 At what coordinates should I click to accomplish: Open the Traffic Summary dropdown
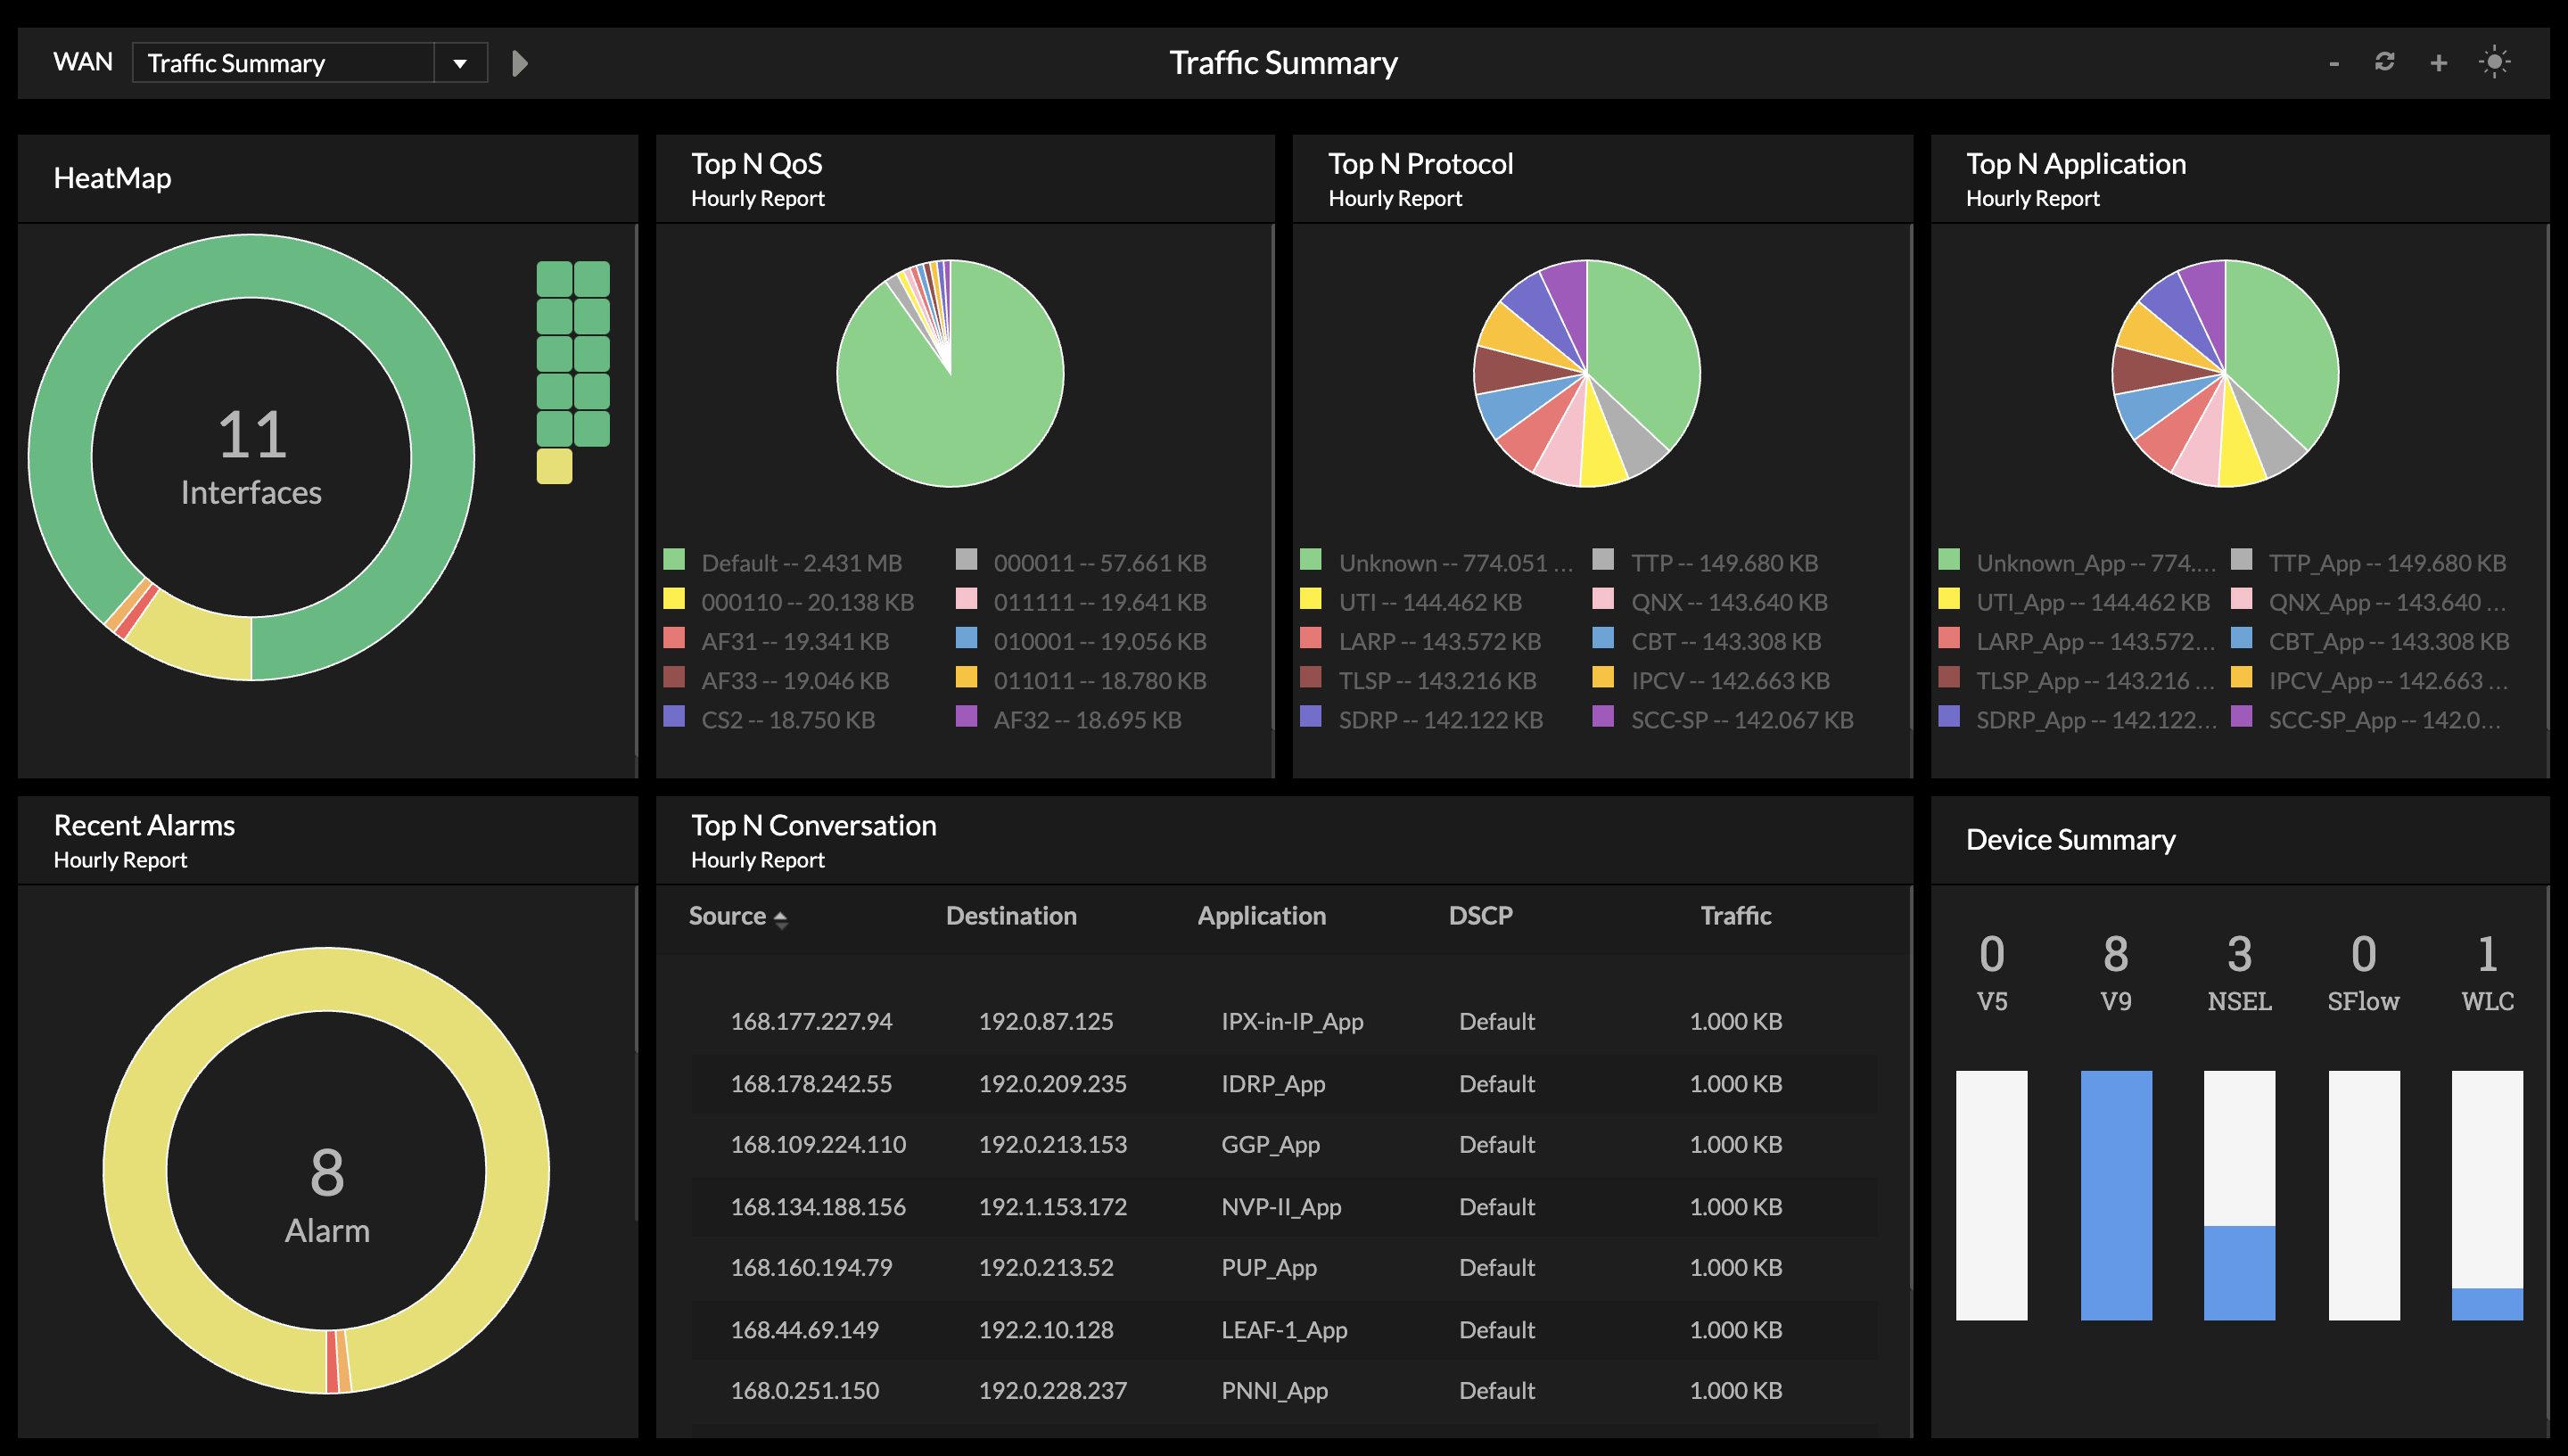click(460, 63)
